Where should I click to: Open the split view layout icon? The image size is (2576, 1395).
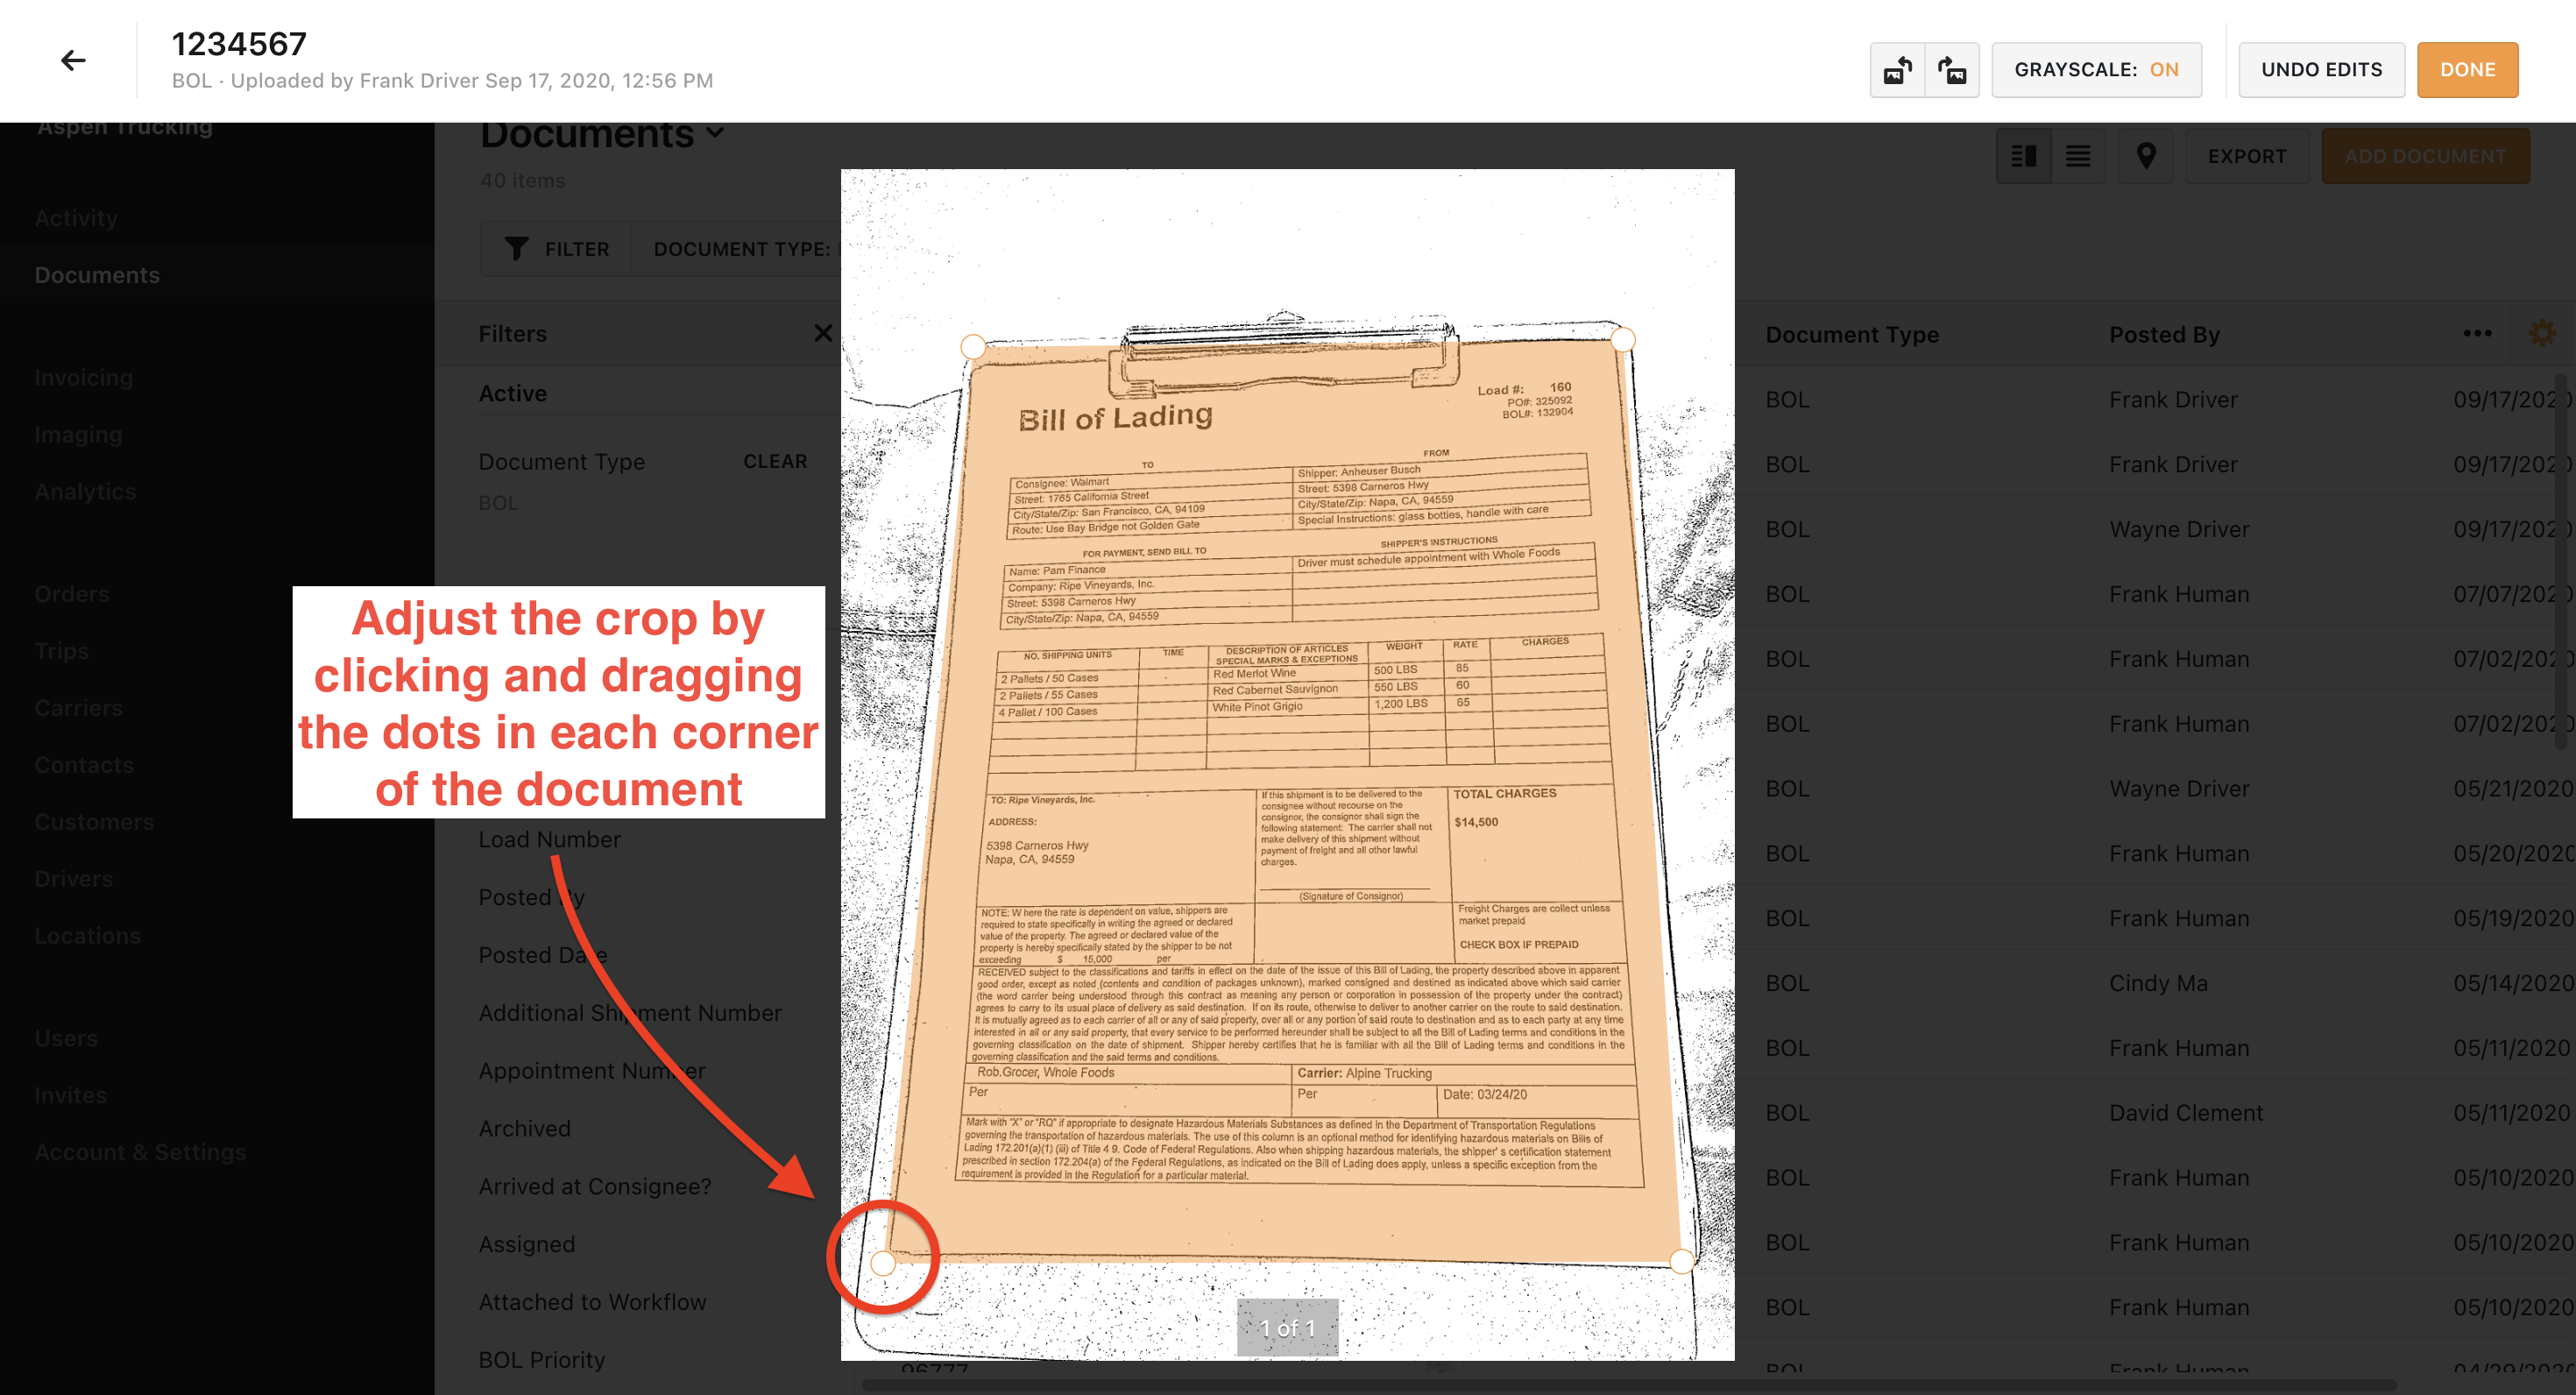click(2024, 156)
